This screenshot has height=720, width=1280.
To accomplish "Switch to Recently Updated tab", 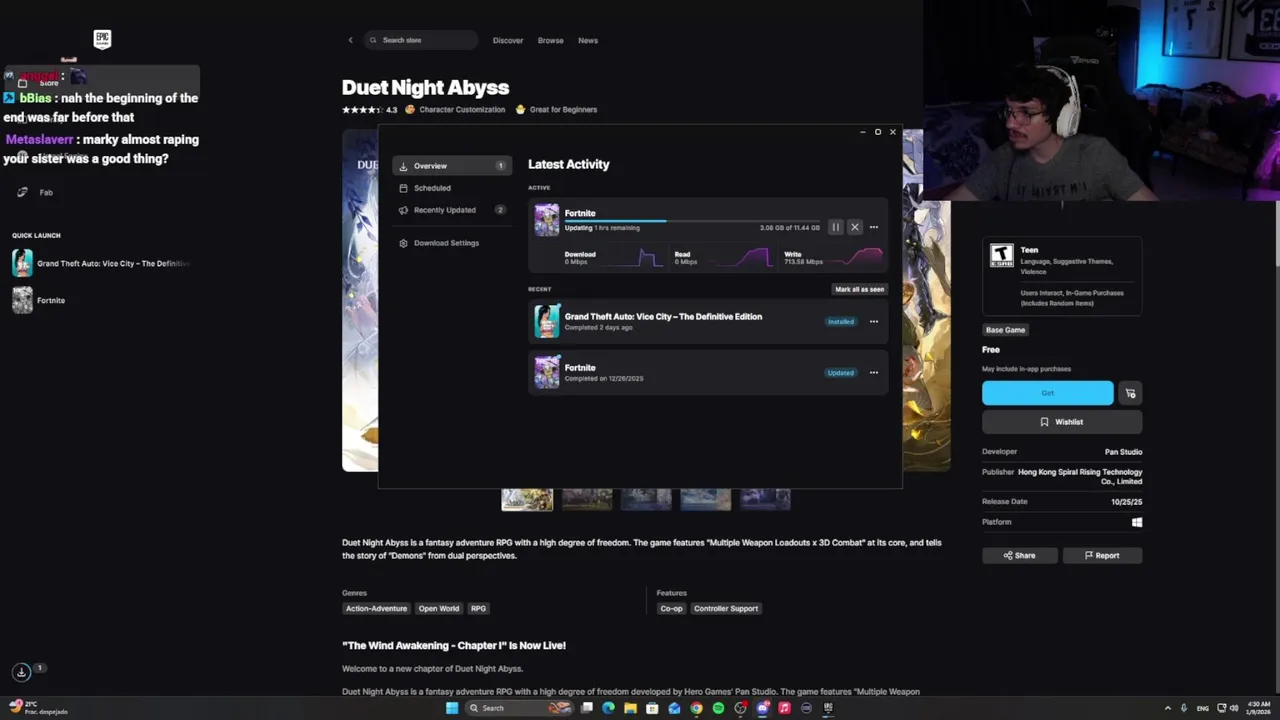I will (452, 210).
